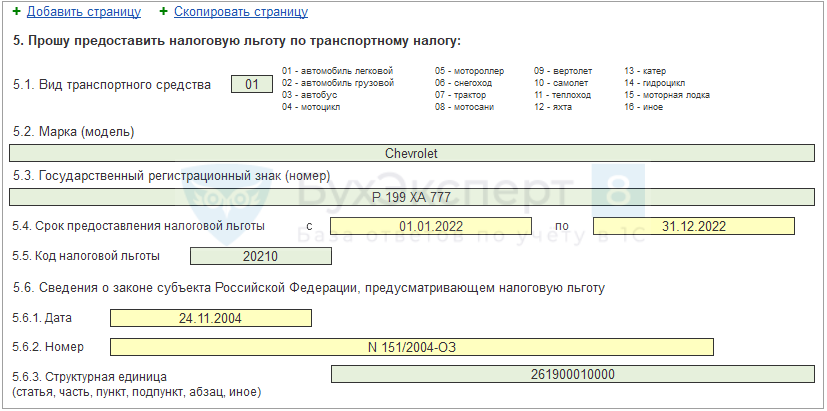
Task: Click the structural unit field 261900010000
Action: click(x=572, y=374)
